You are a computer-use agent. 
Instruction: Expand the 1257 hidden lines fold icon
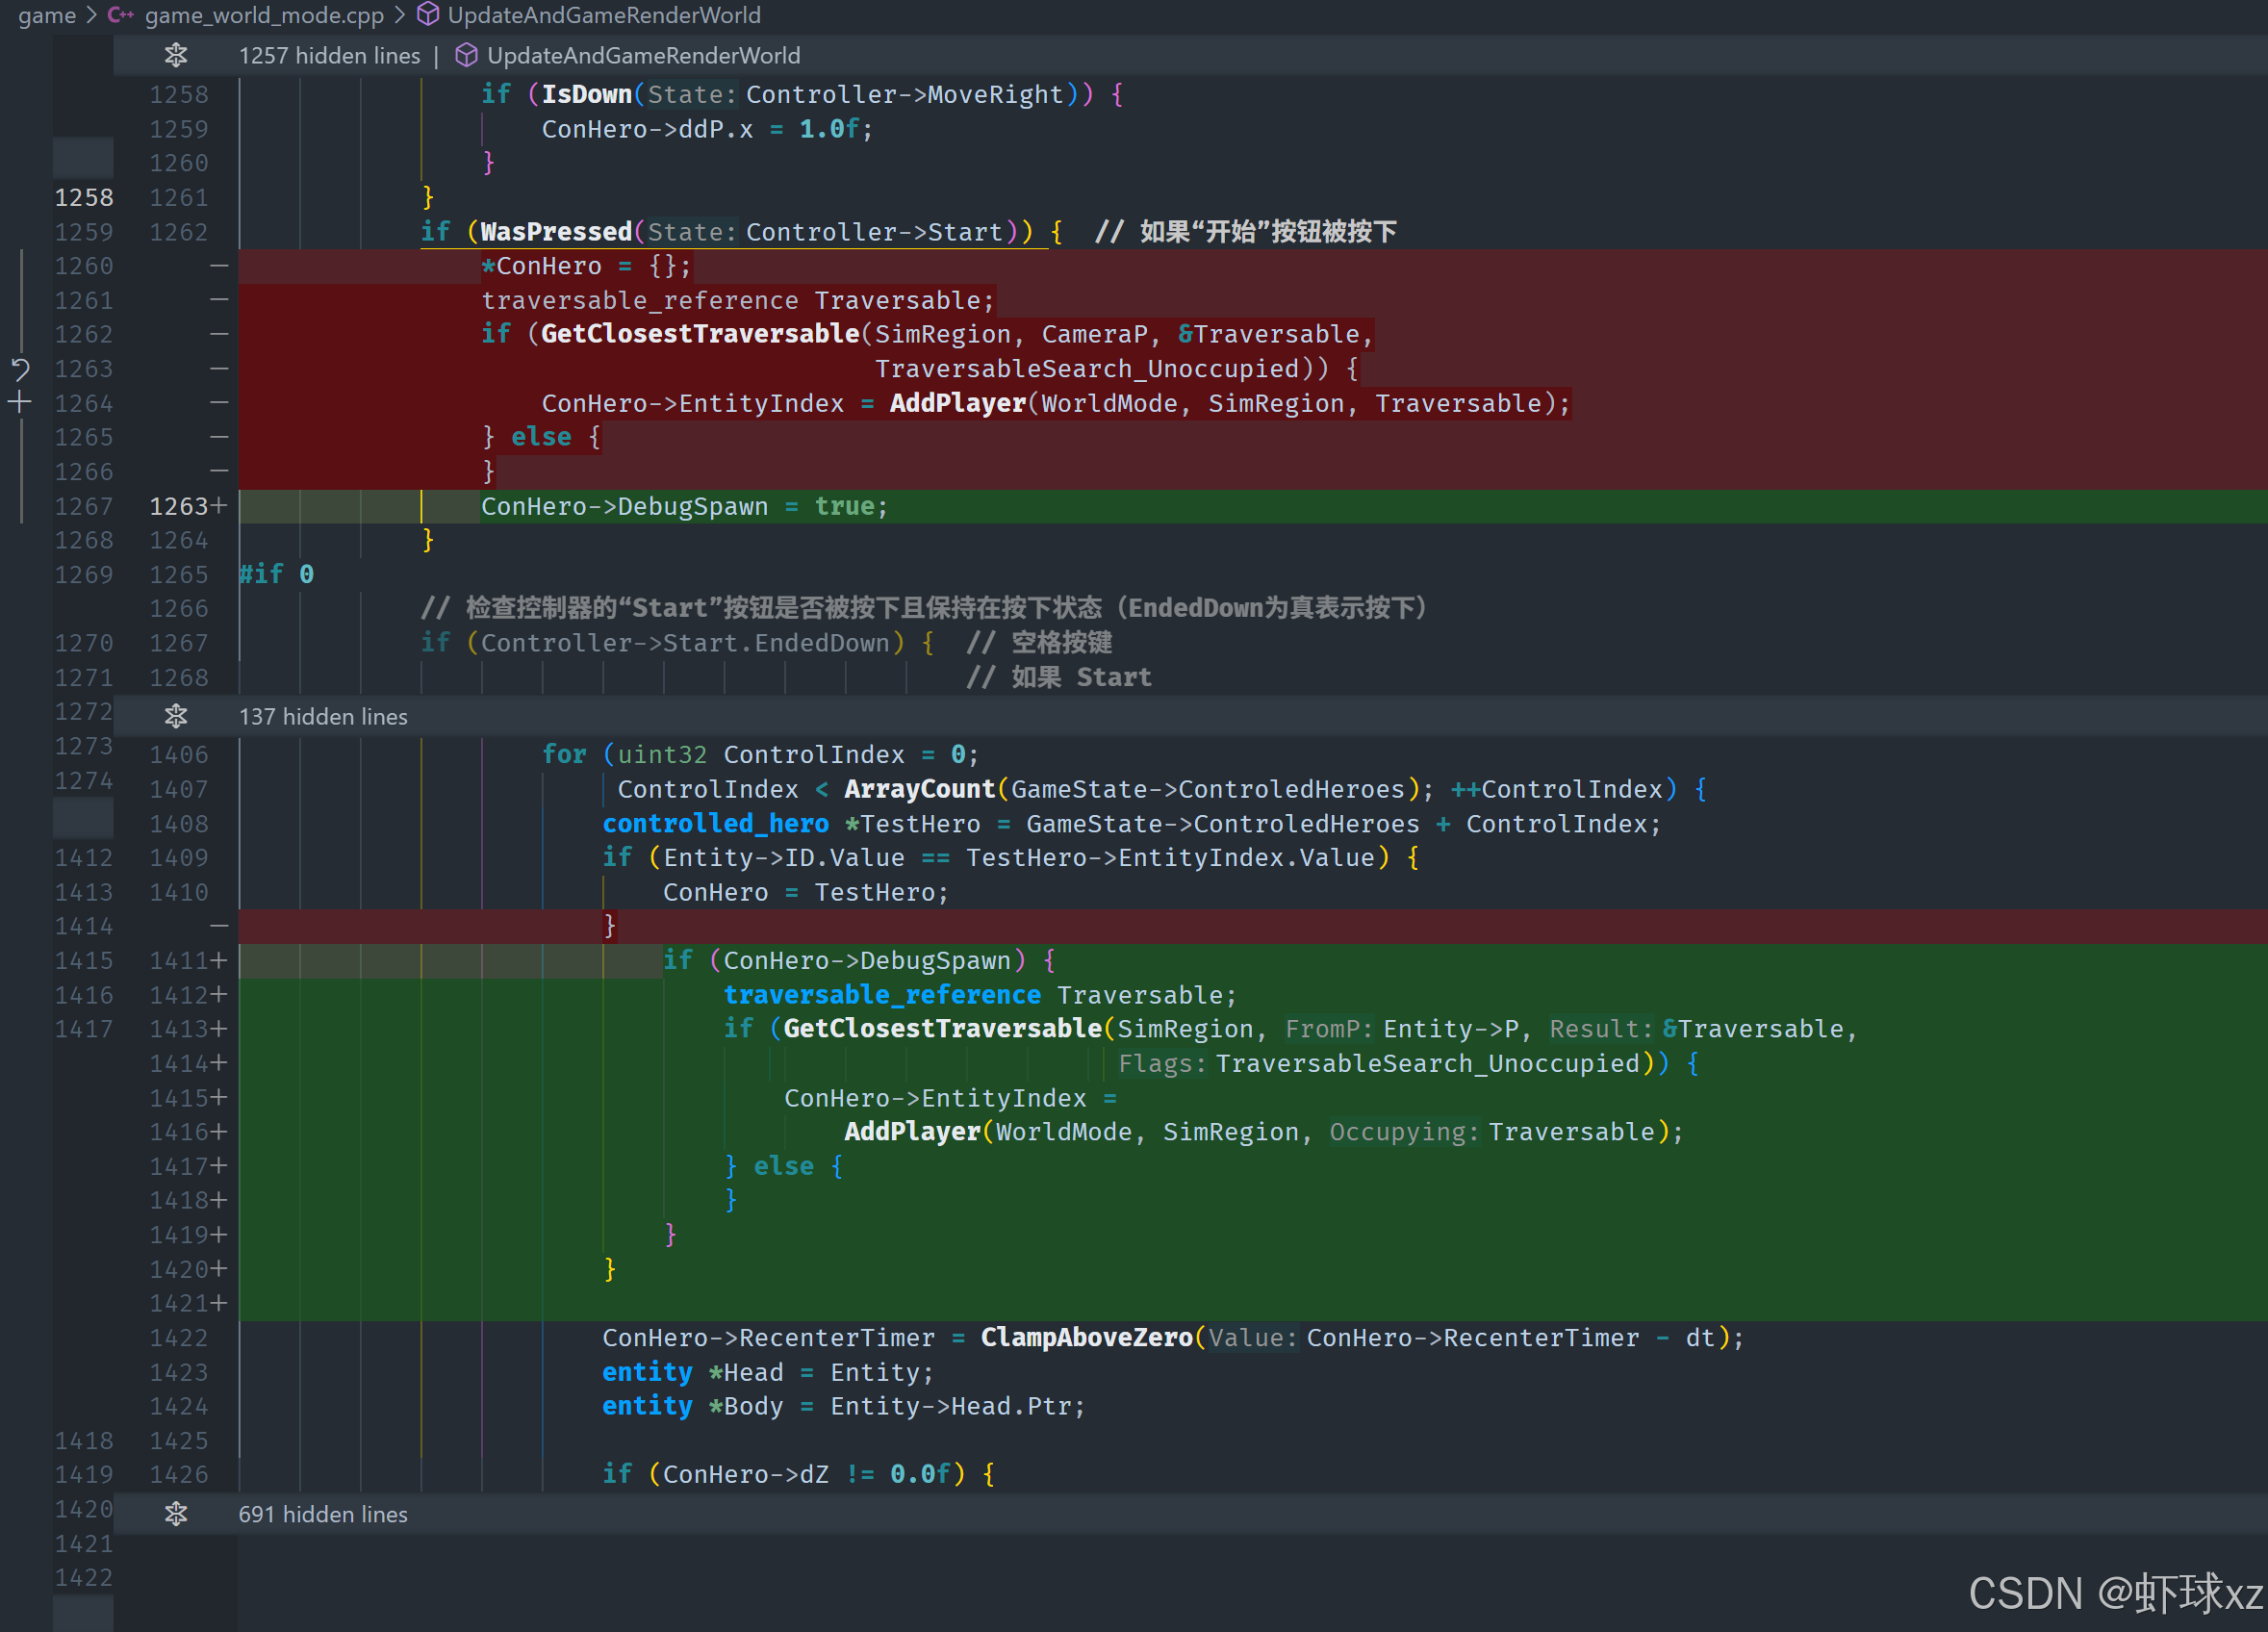coord(176,56)
